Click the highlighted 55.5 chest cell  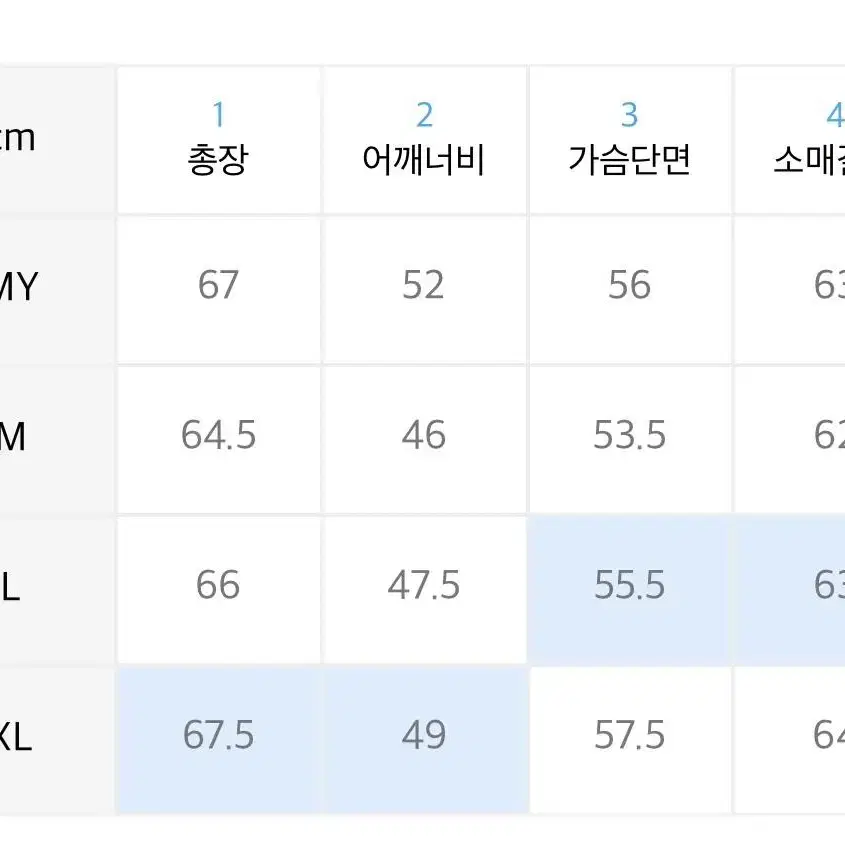(x=630, y=590)
